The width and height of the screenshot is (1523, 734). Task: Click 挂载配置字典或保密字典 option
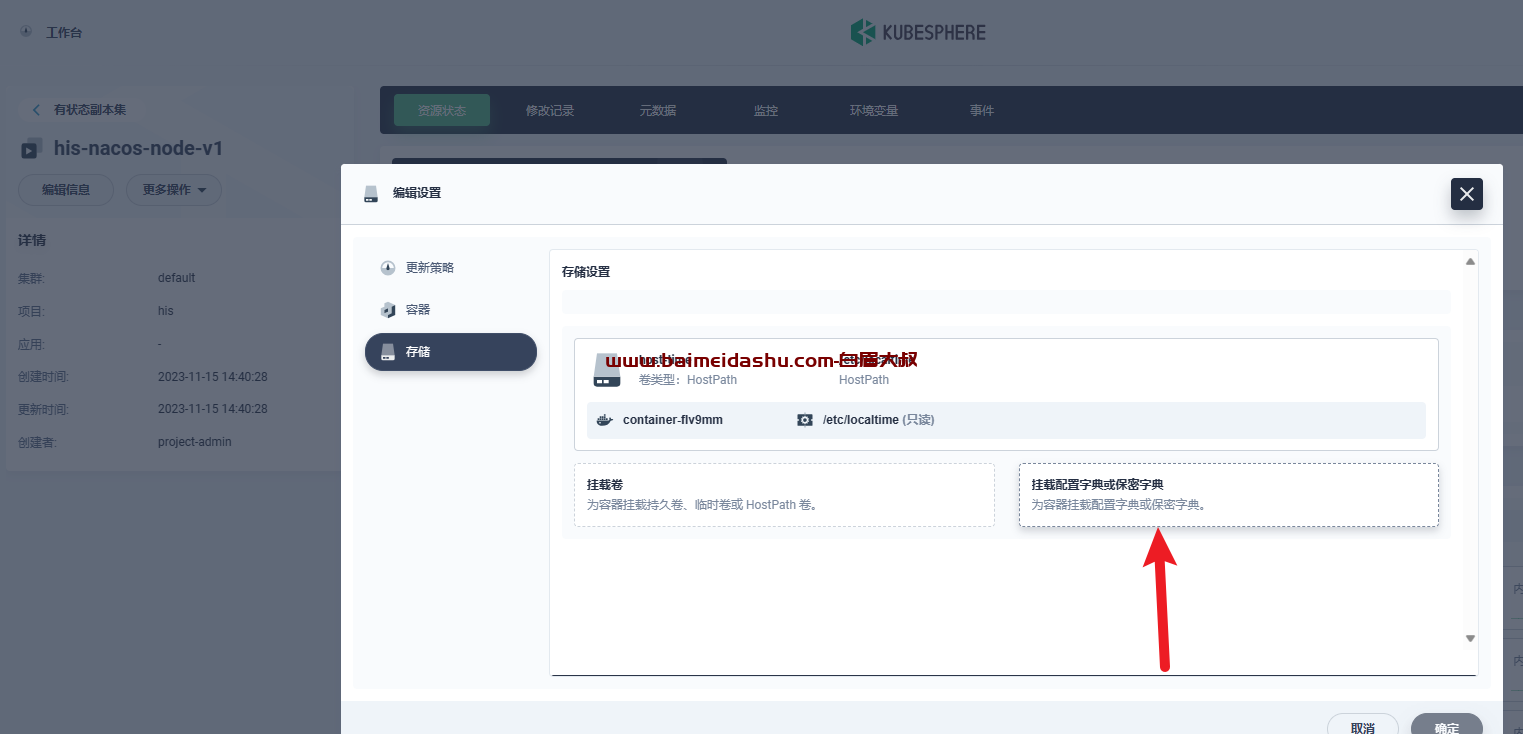(1229, 495)
